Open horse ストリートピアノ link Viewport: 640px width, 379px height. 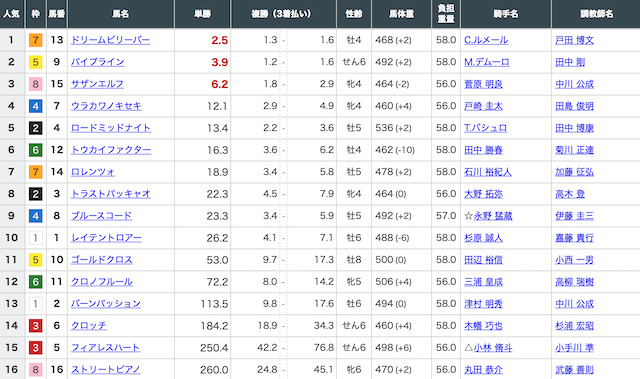(x=106, y=370)
